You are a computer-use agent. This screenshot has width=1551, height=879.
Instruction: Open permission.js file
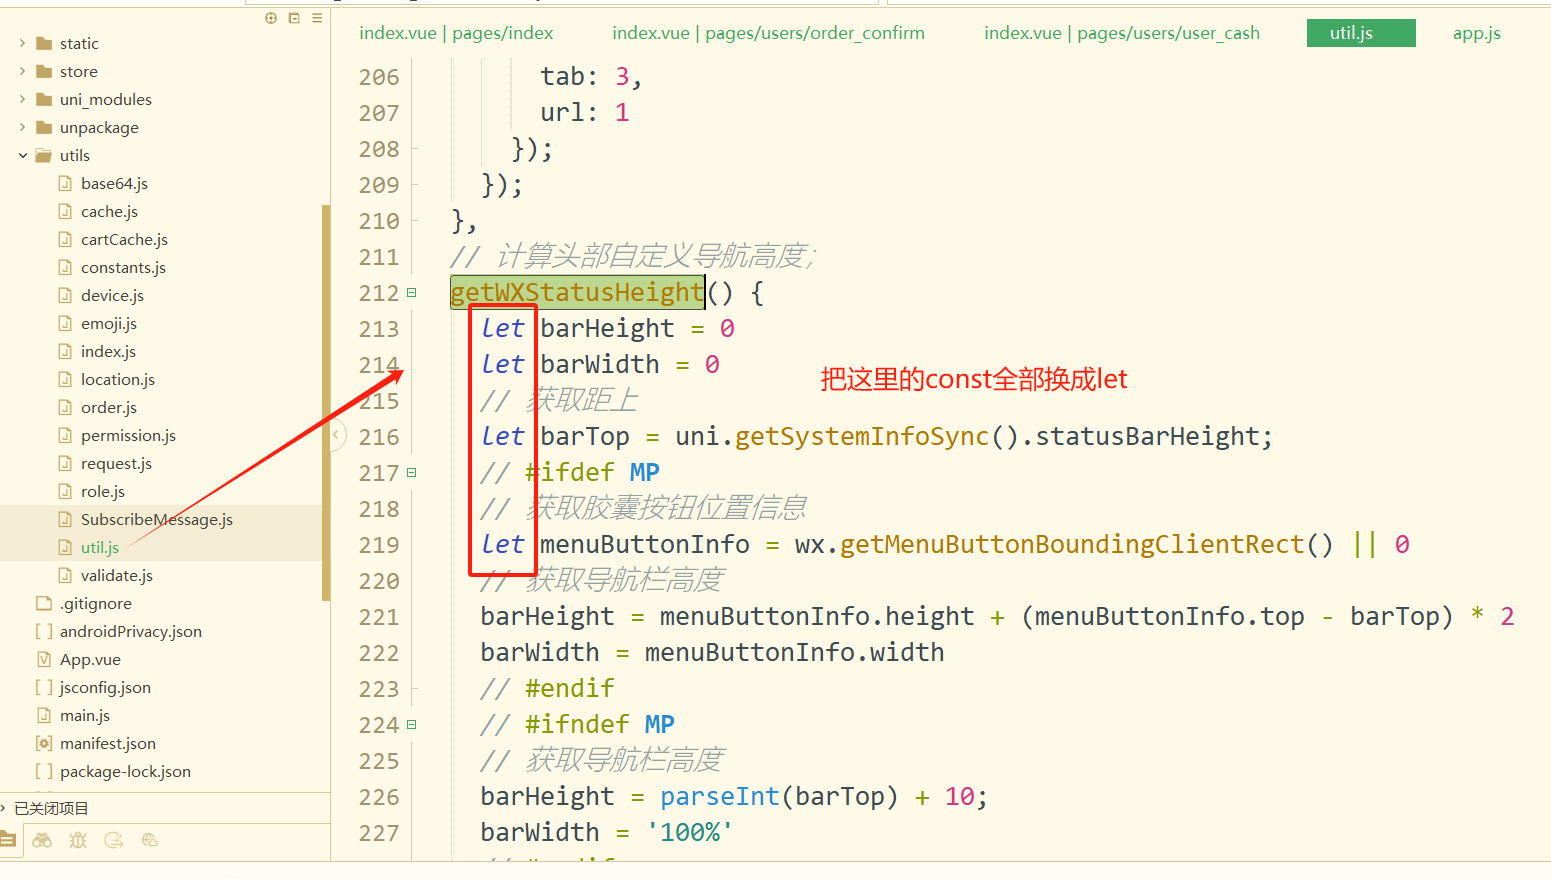pos(128,435)
